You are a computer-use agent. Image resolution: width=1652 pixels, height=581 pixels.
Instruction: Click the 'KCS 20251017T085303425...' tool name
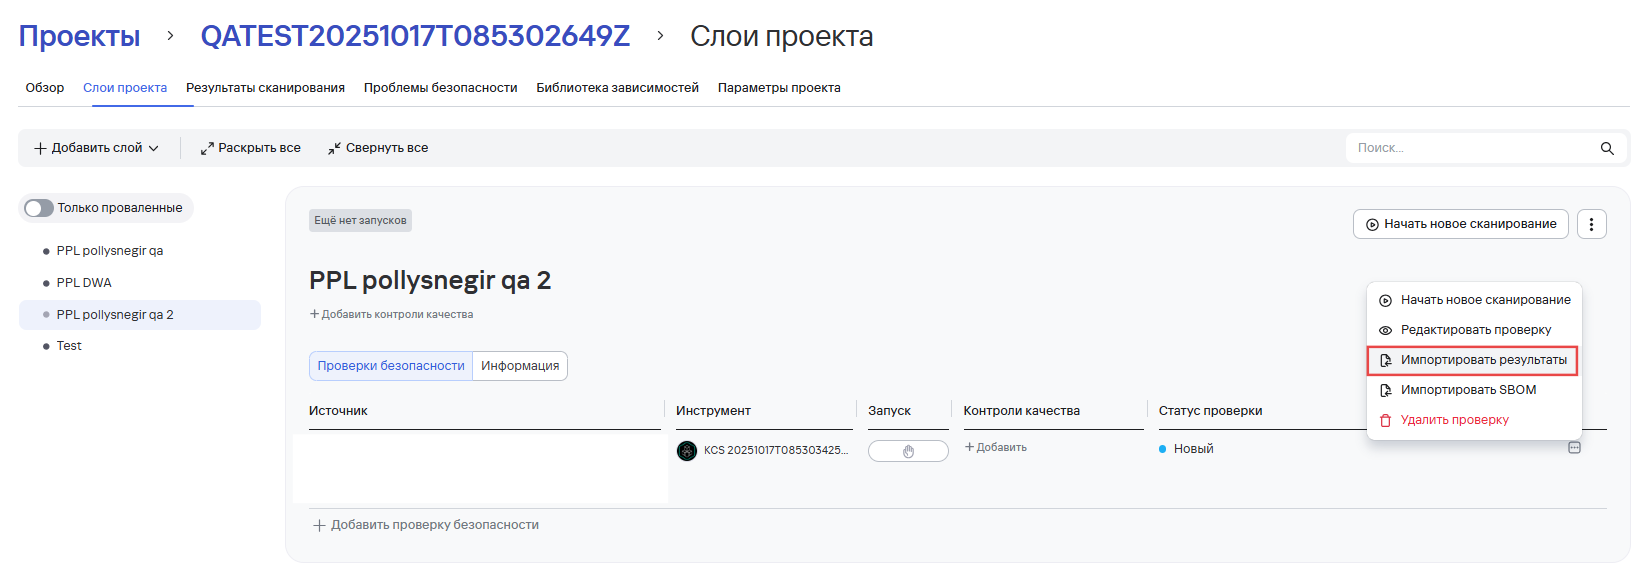776,450
